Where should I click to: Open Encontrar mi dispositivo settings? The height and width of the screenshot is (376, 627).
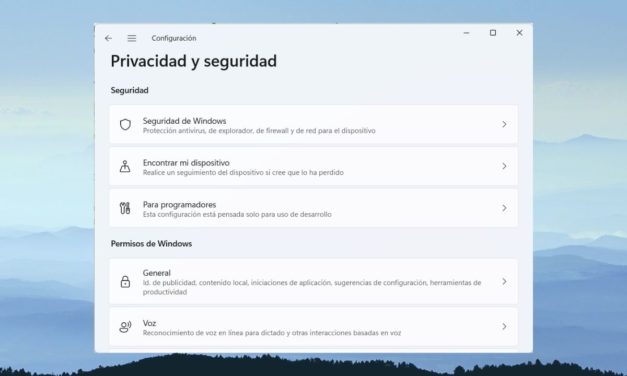(x=314, y=166)
